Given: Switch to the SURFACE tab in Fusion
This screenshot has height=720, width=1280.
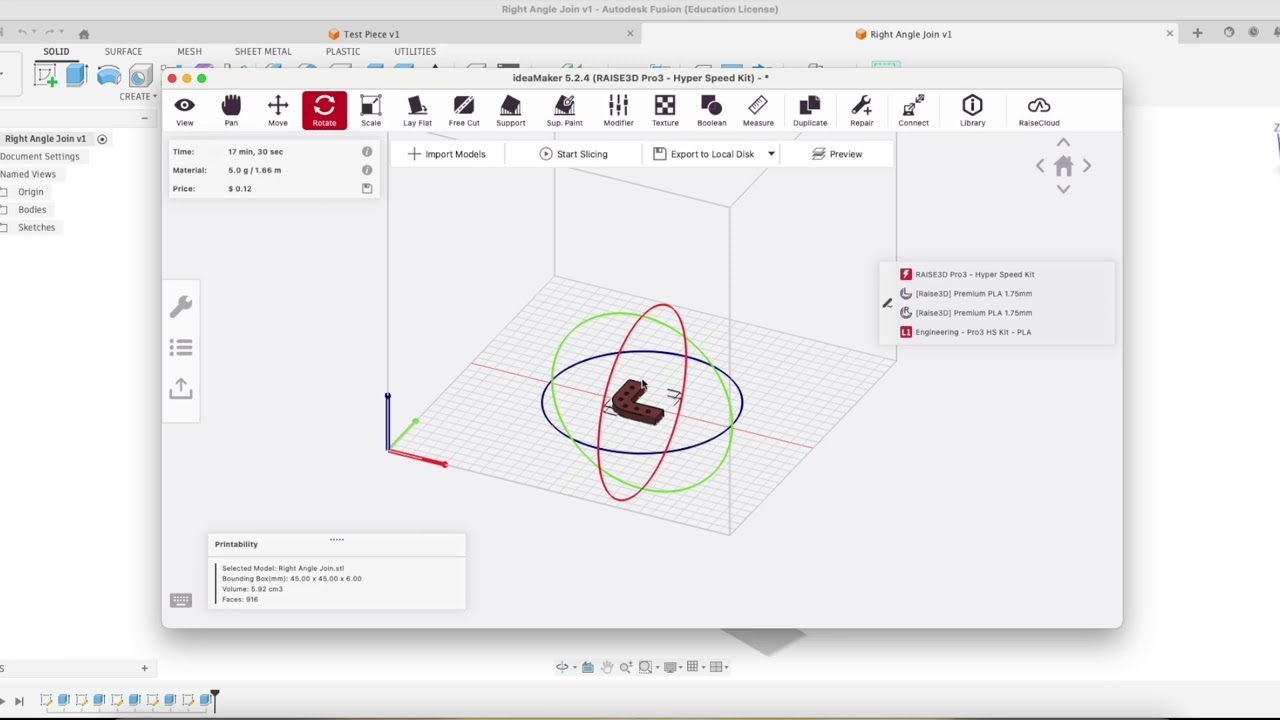Looking at the screenshot, I should pos(123,51).
